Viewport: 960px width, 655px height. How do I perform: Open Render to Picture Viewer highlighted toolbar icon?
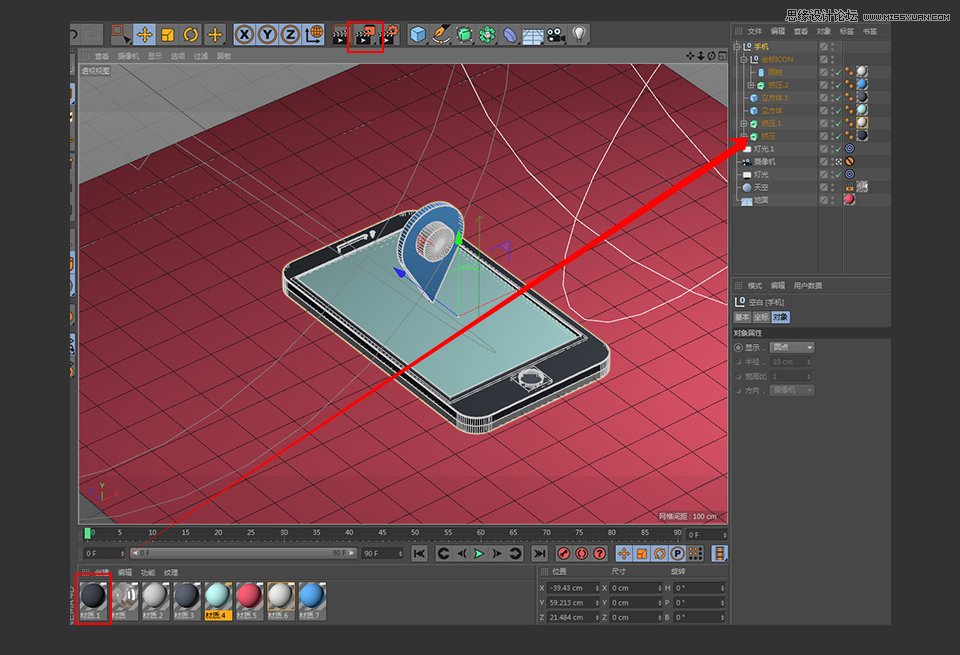pos(364,35)
